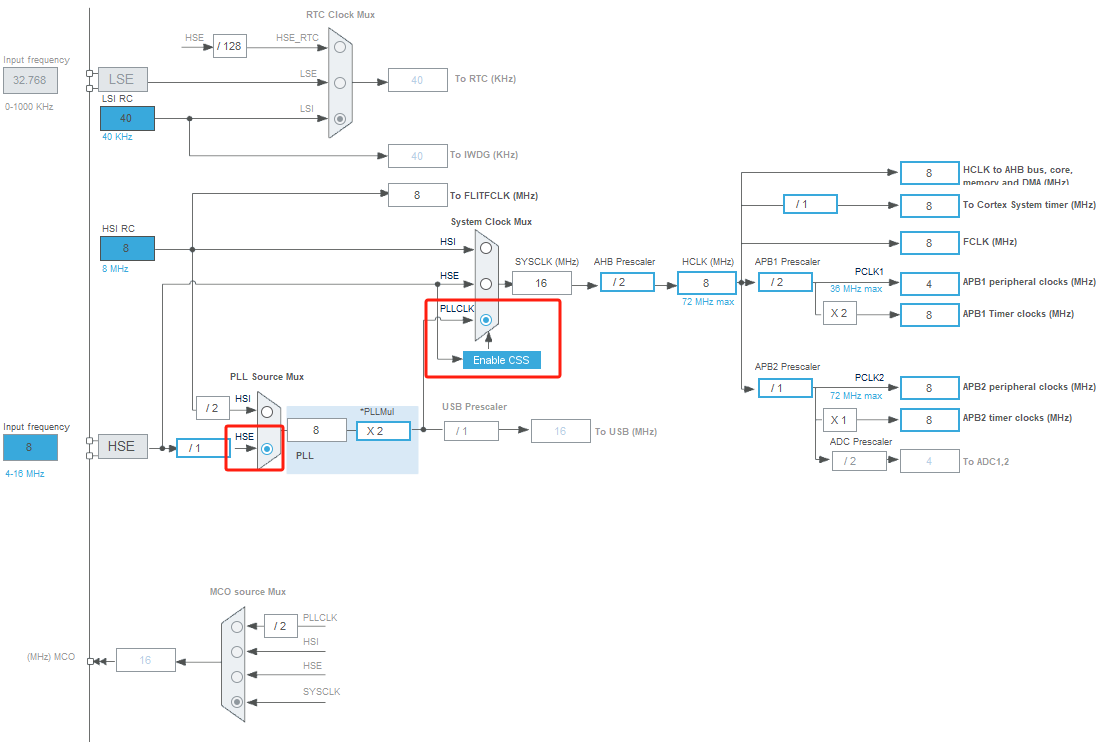The height and width of the screenshot is (742, 1108).
Task: Click the SYSCLK frequency field showing 16
Action: coord(542,283)
